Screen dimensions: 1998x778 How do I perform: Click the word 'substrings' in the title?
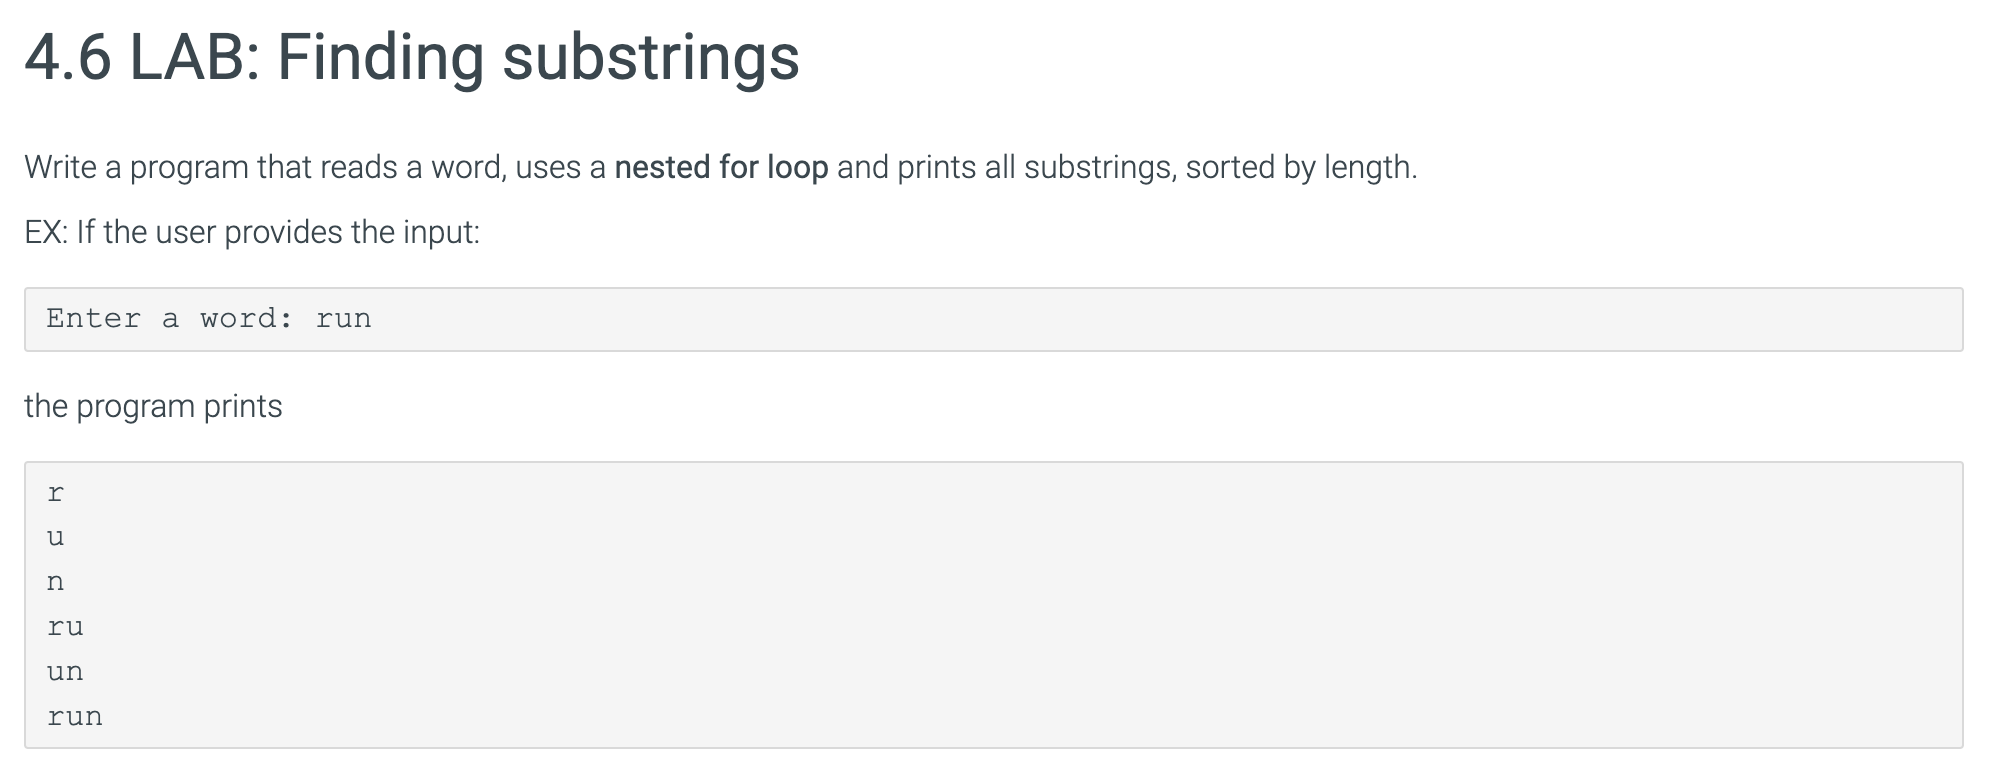coord(650,57)
